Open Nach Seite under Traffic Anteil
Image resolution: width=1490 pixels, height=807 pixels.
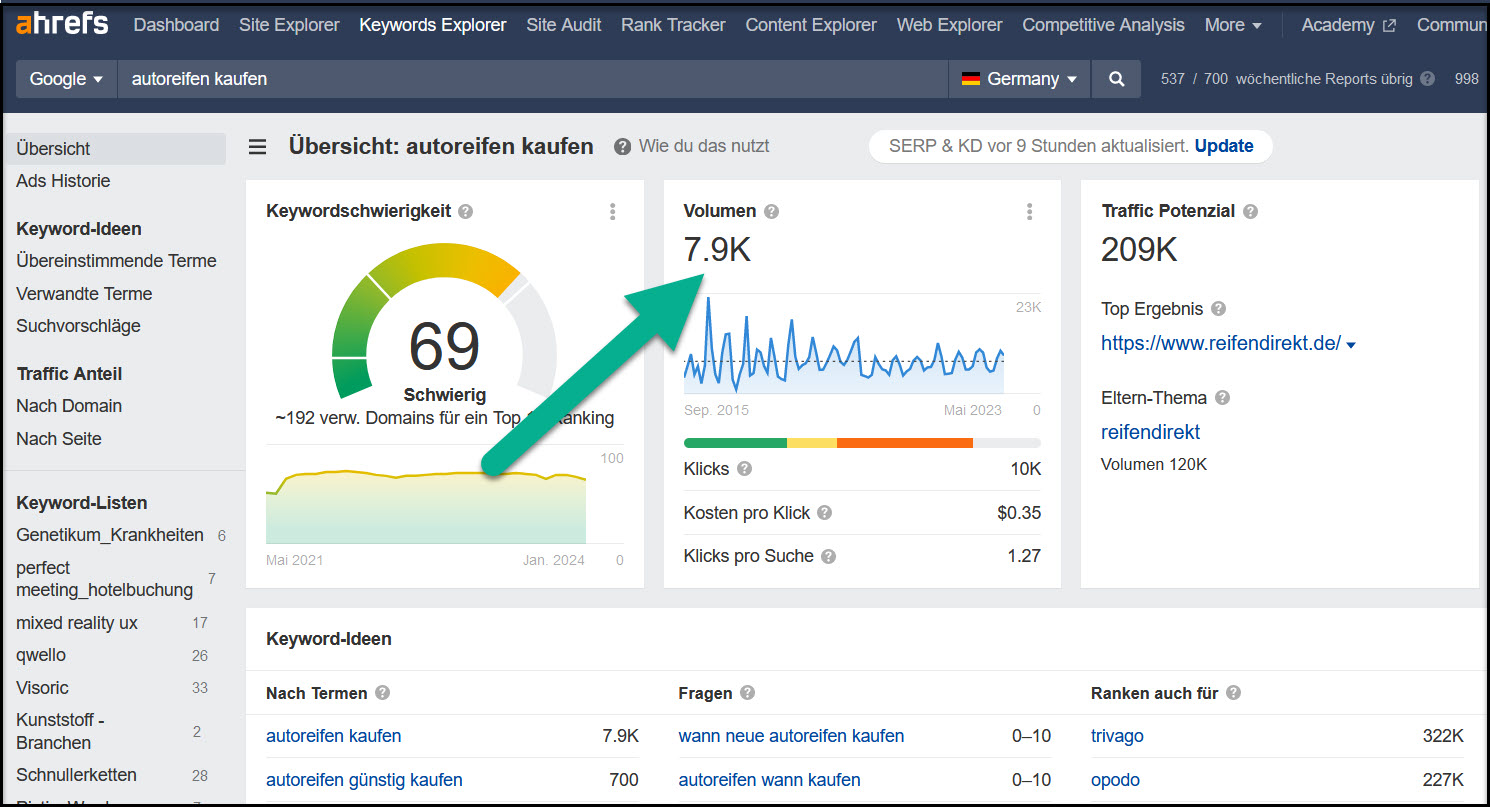[59, 439]
